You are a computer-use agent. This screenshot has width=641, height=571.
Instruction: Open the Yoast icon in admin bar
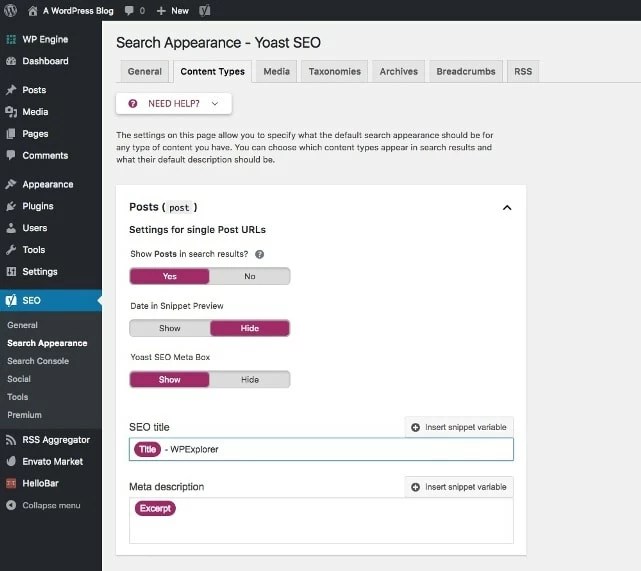pos(204,11)
